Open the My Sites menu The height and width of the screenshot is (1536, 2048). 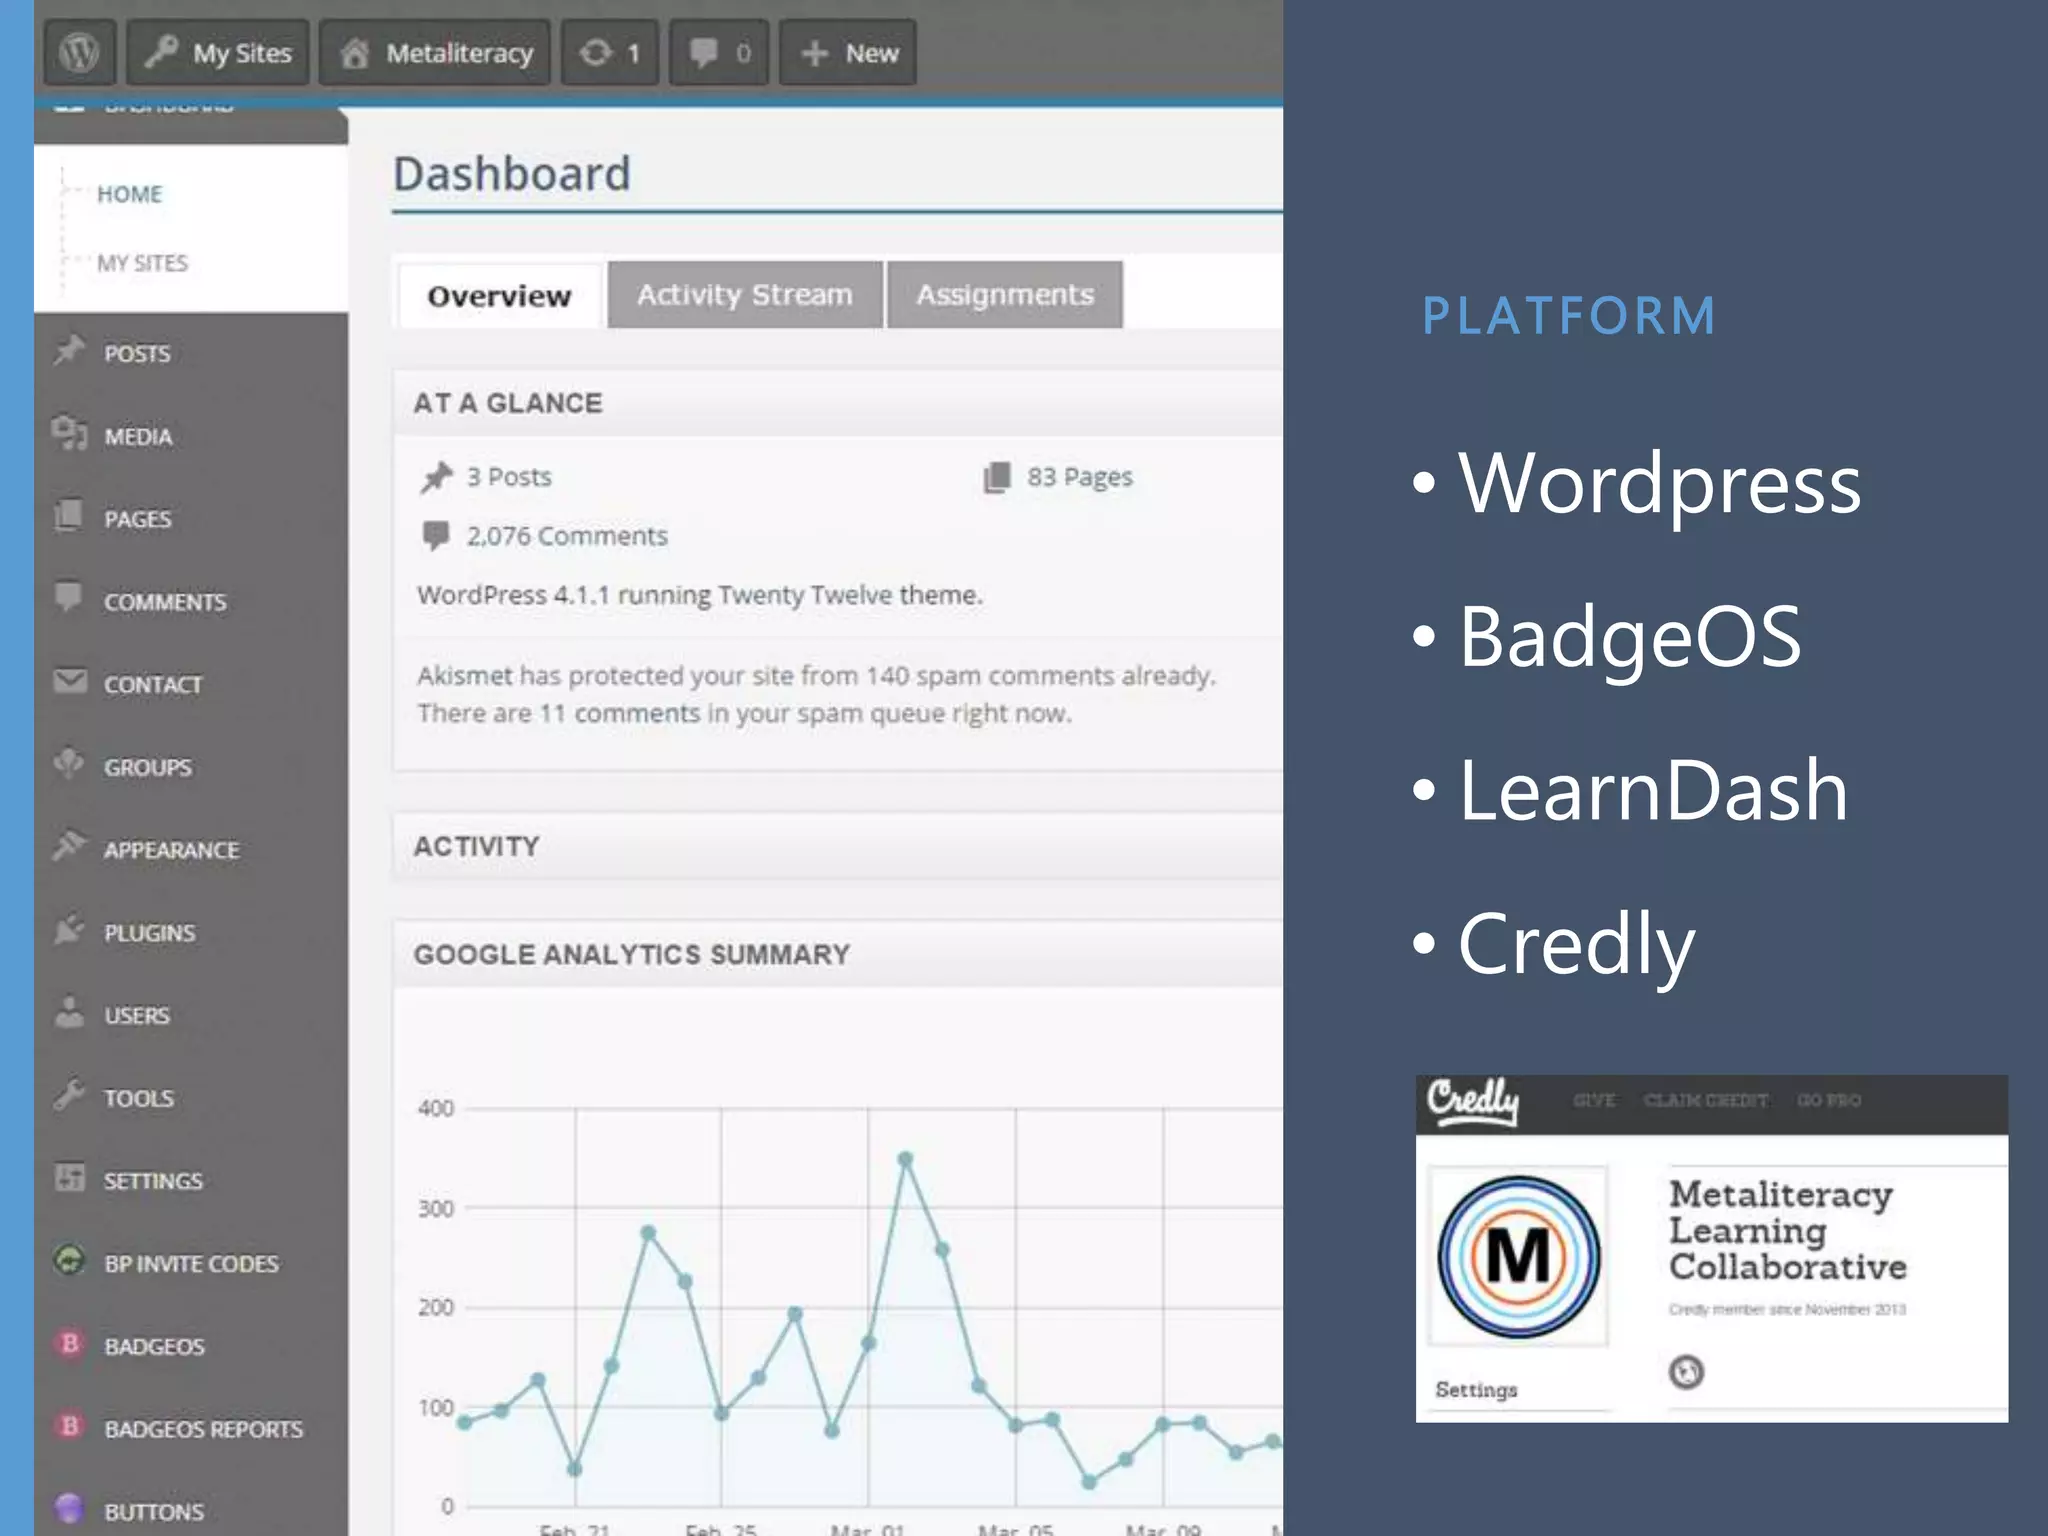[218, 52]
